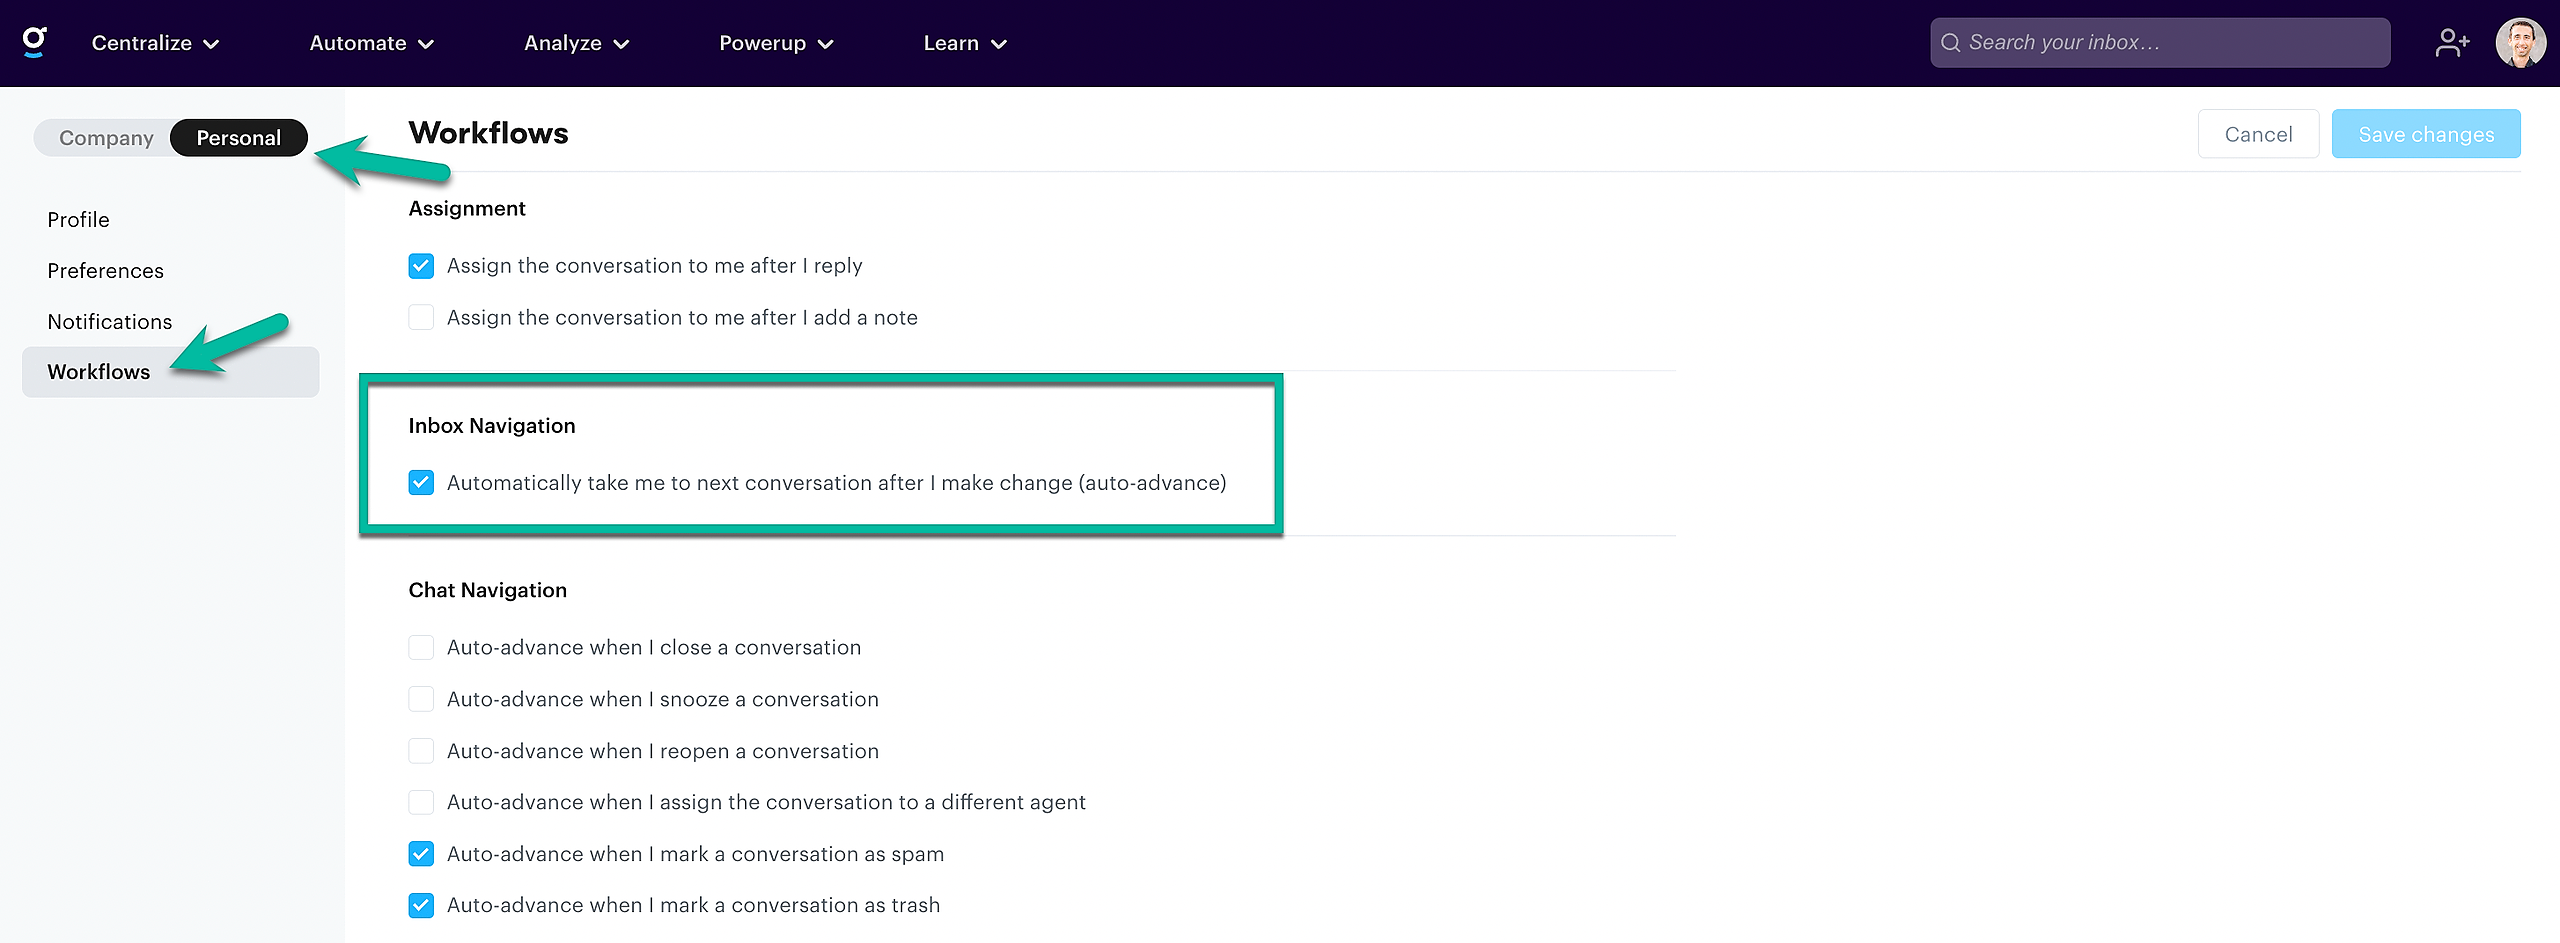Click the Save changes button

coord(2426,134)
